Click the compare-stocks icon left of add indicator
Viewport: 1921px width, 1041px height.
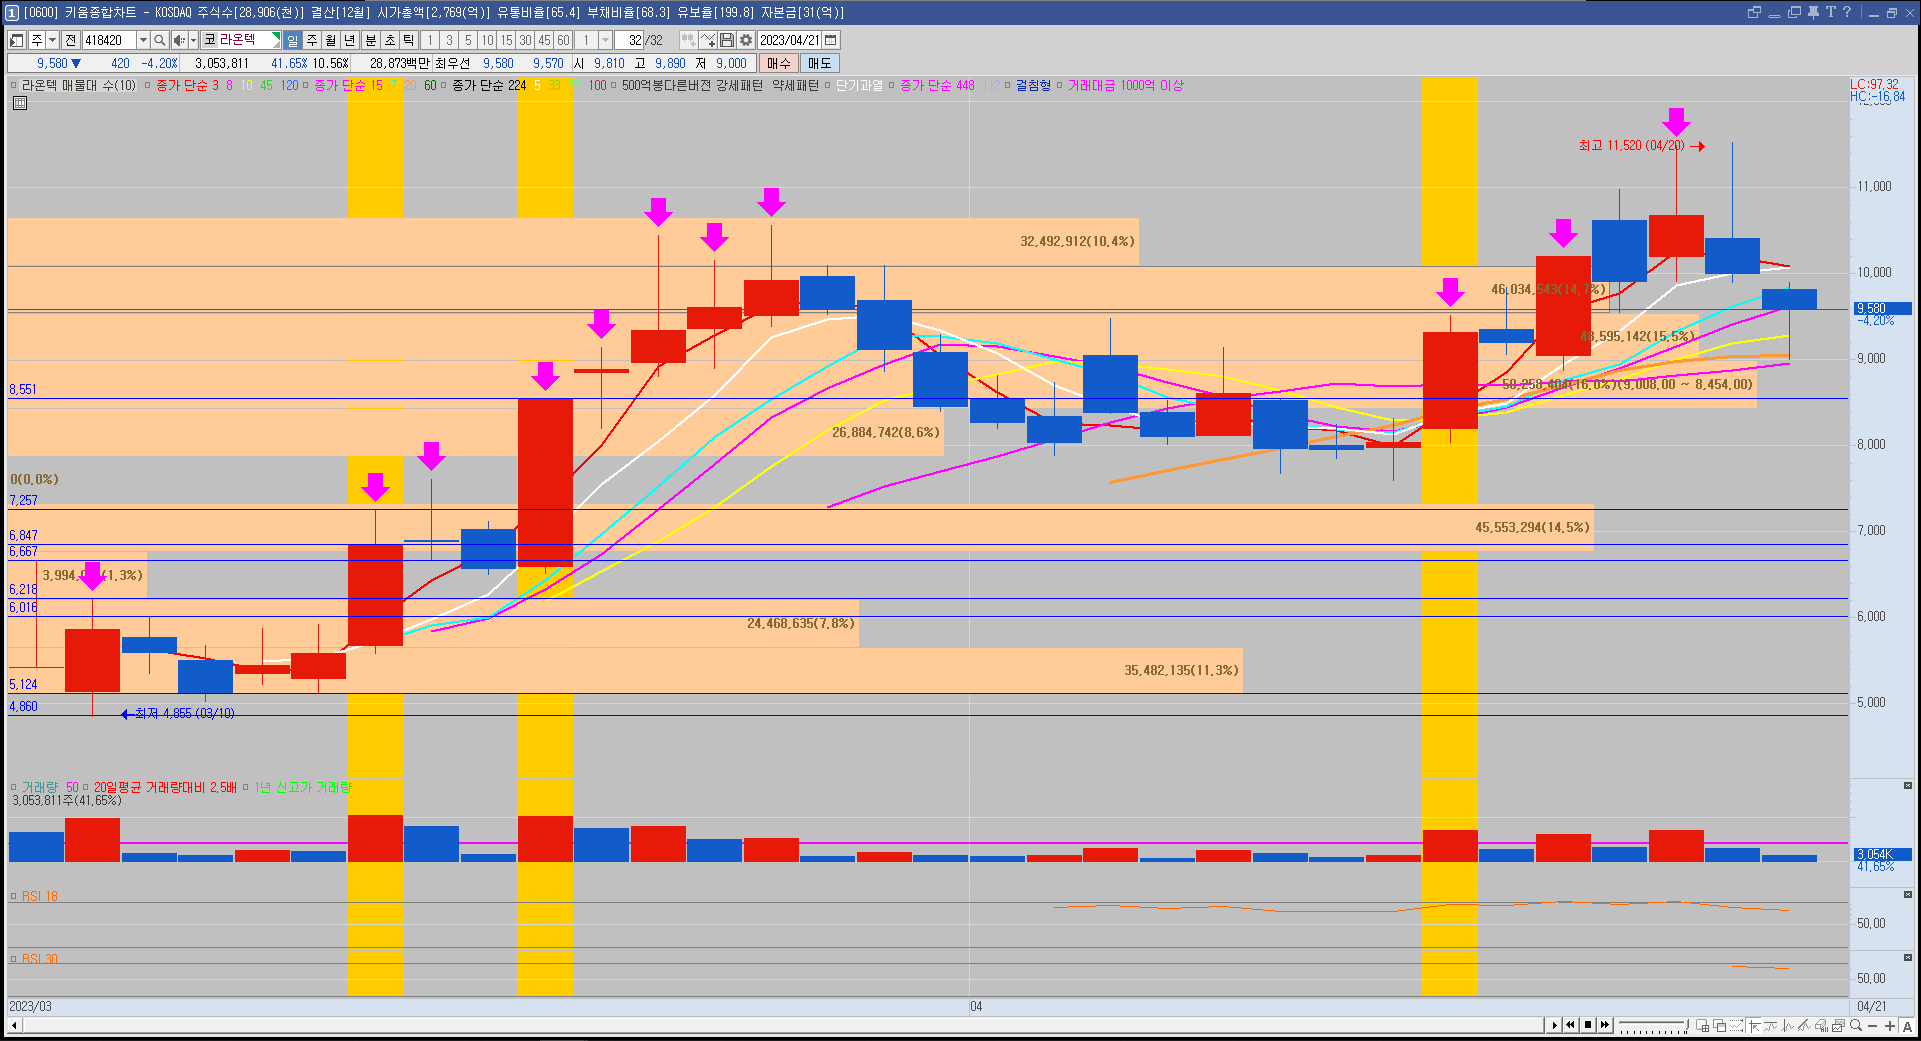(x=688, y=40)
